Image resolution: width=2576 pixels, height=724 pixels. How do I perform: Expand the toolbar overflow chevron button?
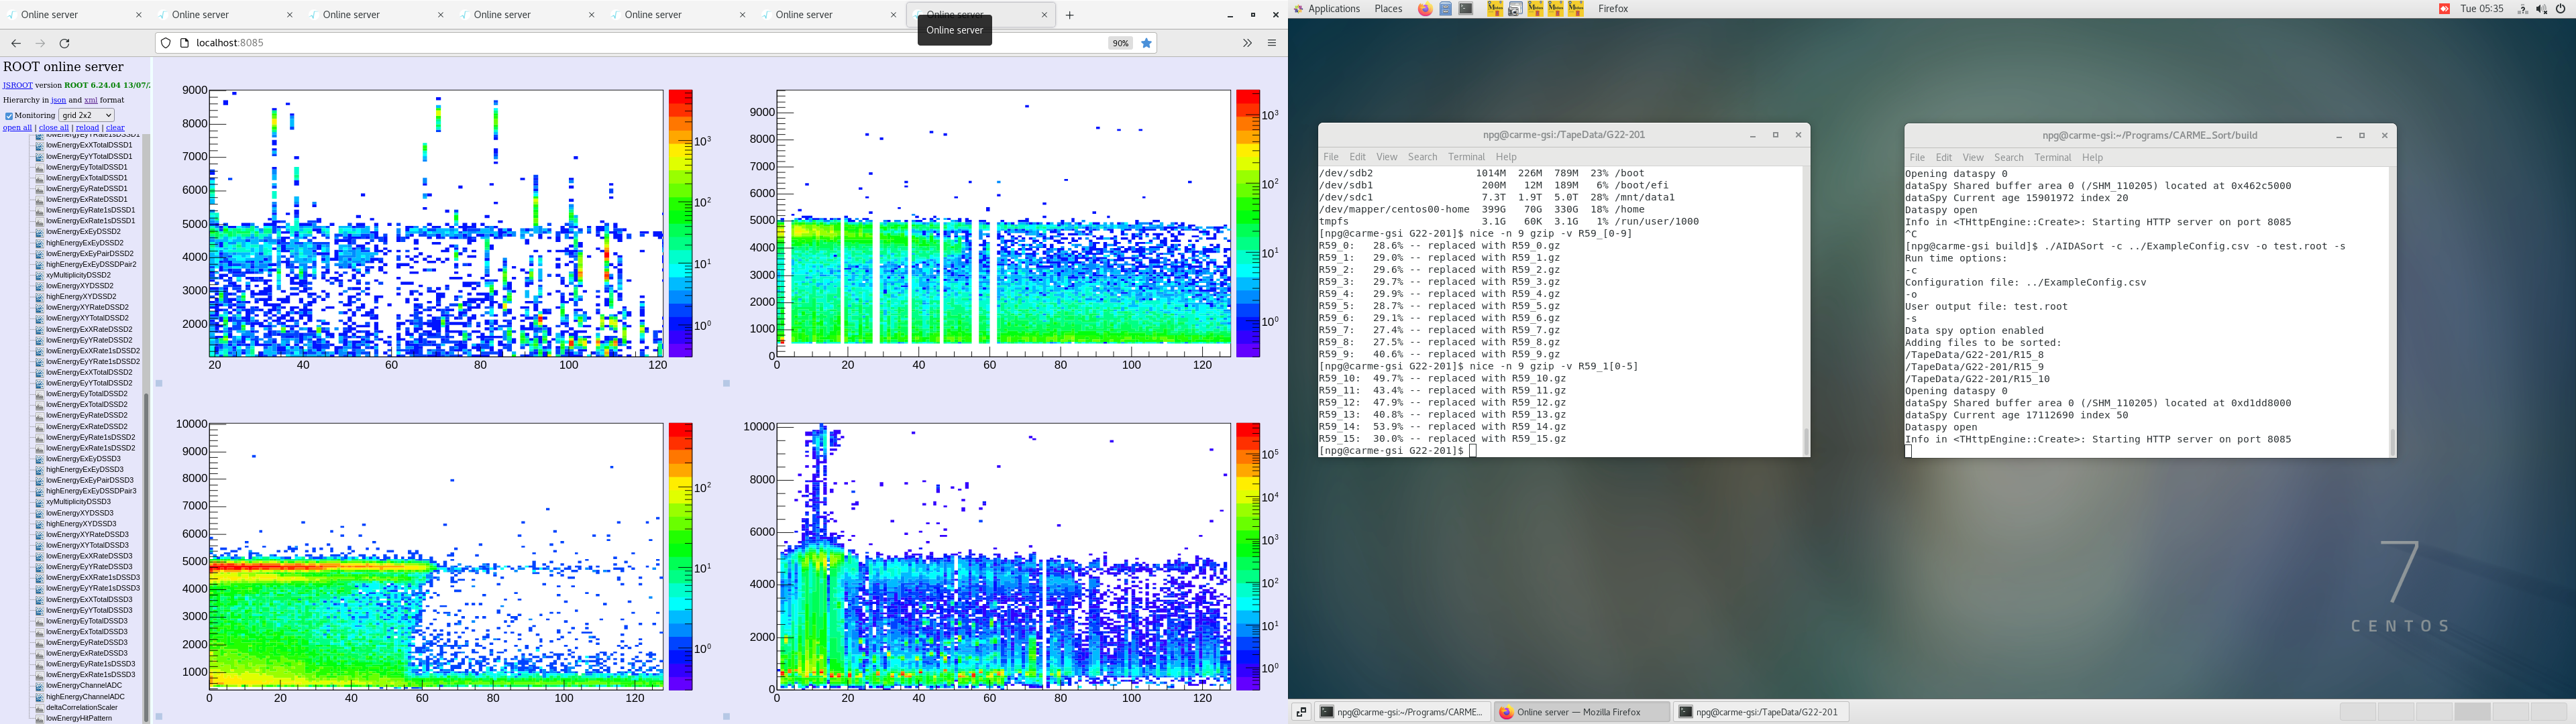[x=1247, y=43]
